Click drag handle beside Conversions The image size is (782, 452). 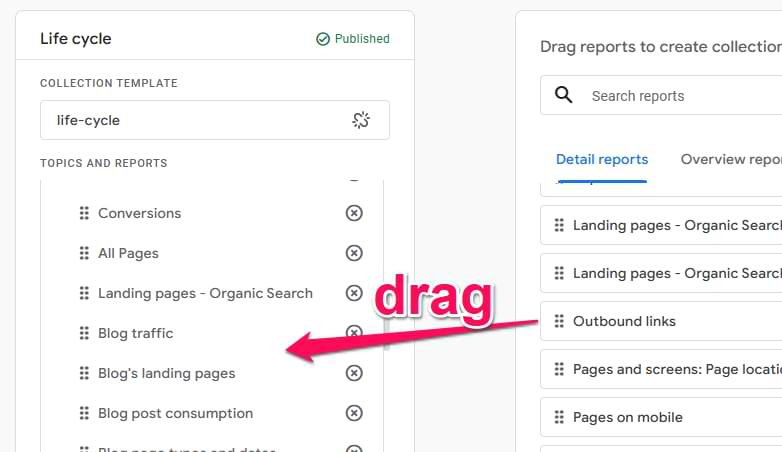point(84,213)
